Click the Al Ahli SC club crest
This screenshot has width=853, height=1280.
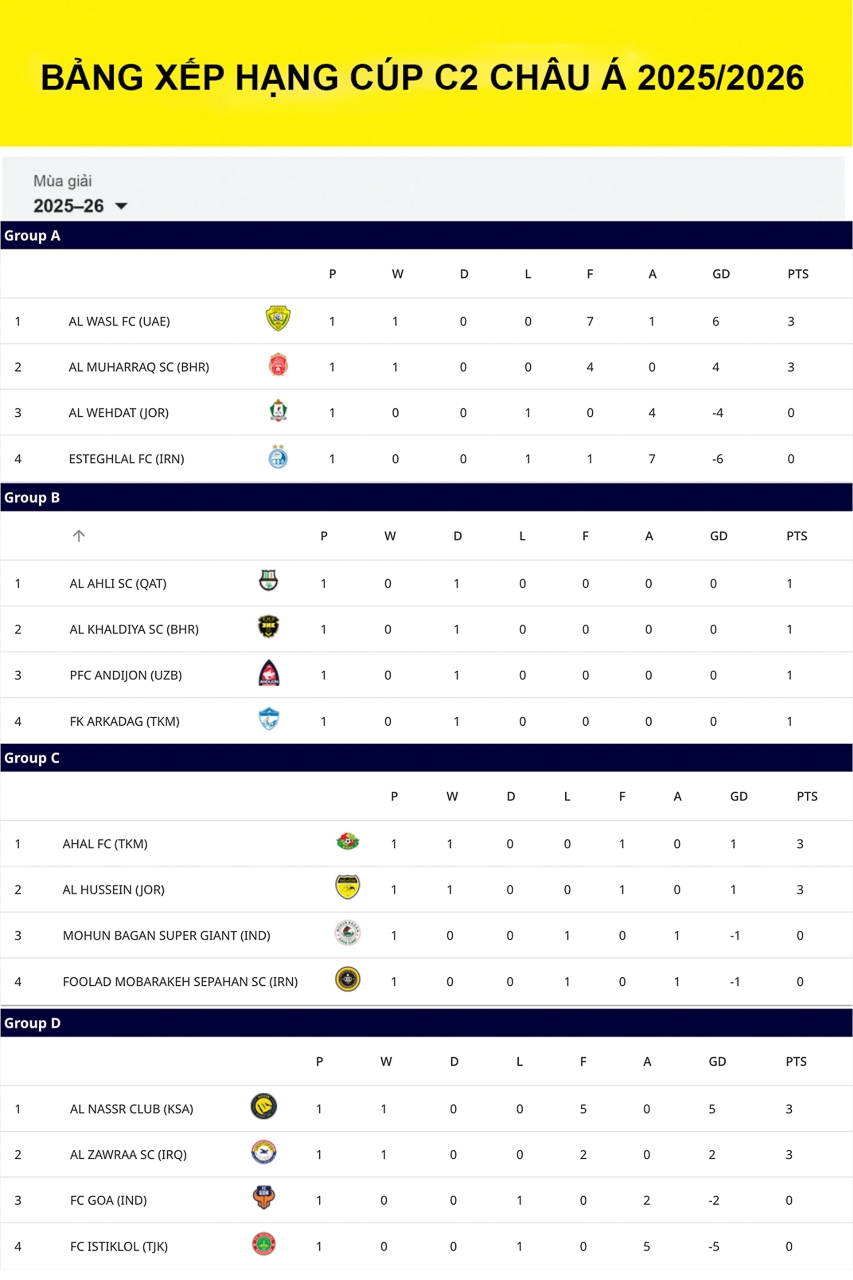coord(268,581)
